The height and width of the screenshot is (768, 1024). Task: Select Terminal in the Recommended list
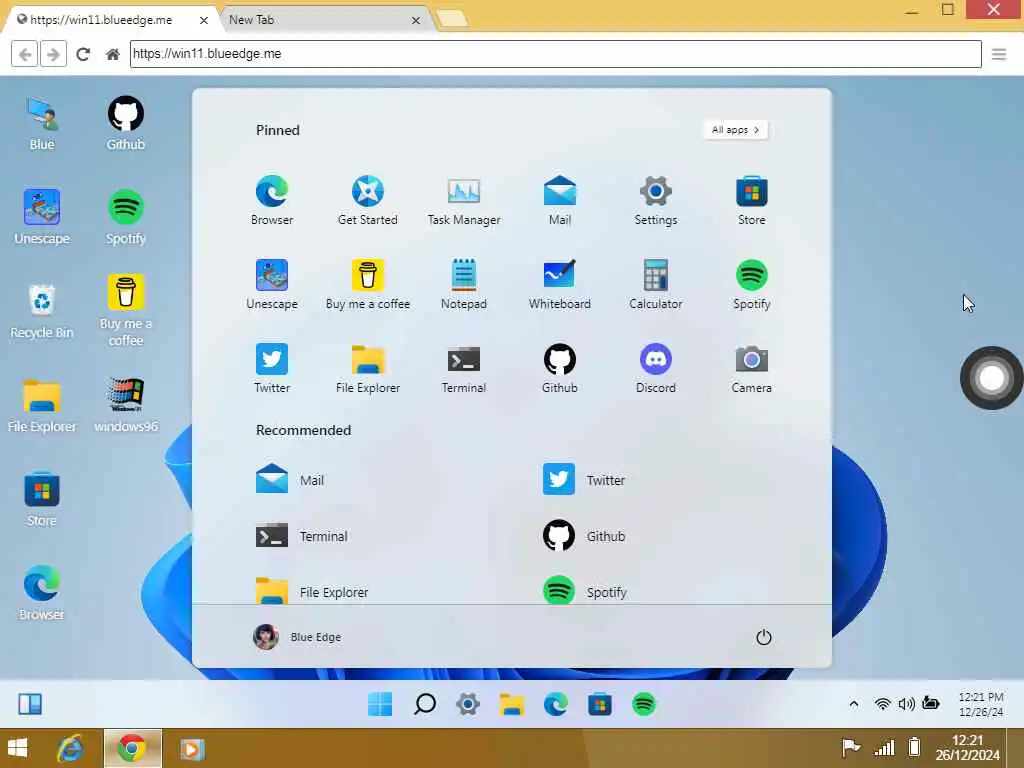click(301, 536)
